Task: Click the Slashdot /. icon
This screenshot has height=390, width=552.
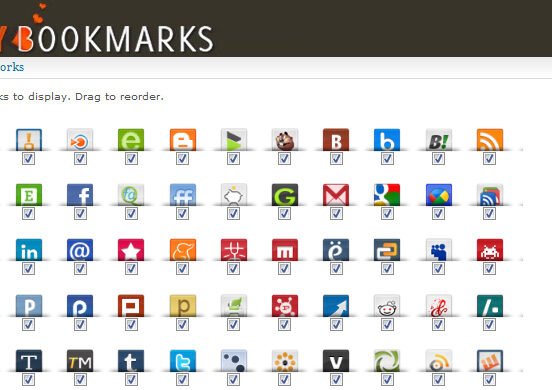Action: (x=490, y=306)
